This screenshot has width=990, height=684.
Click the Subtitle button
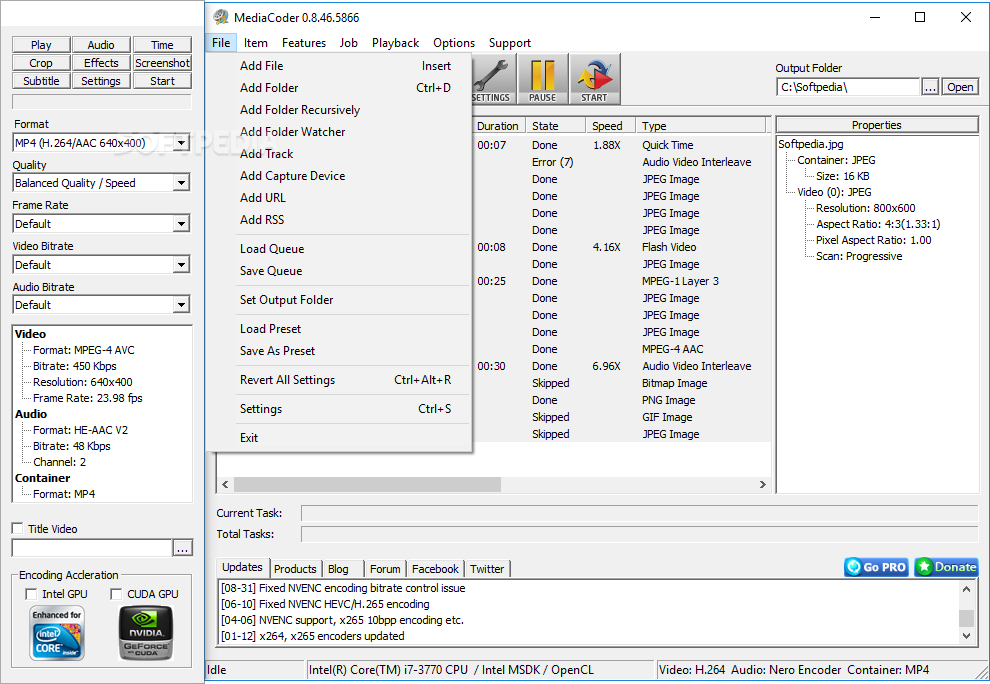41,81
